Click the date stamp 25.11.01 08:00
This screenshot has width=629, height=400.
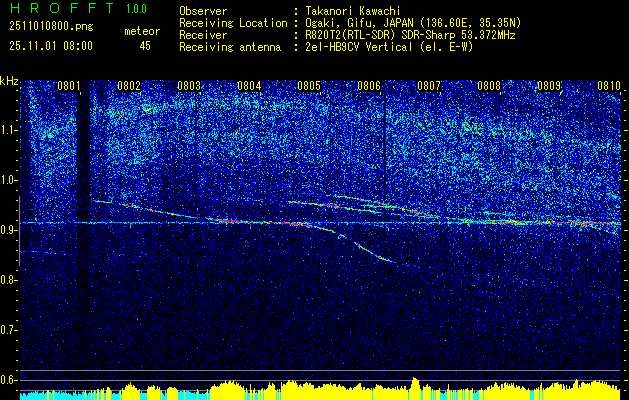(51, 46)
